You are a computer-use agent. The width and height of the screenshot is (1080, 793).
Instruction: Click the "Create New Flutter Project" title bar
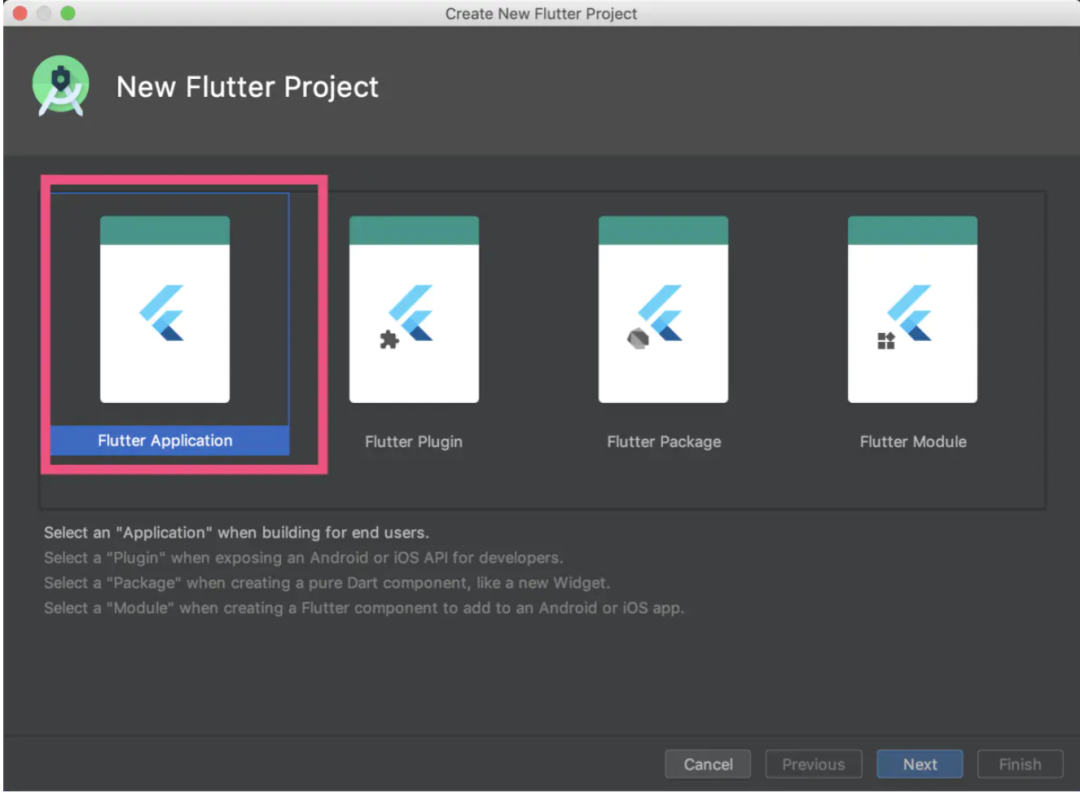pos(541,14)
